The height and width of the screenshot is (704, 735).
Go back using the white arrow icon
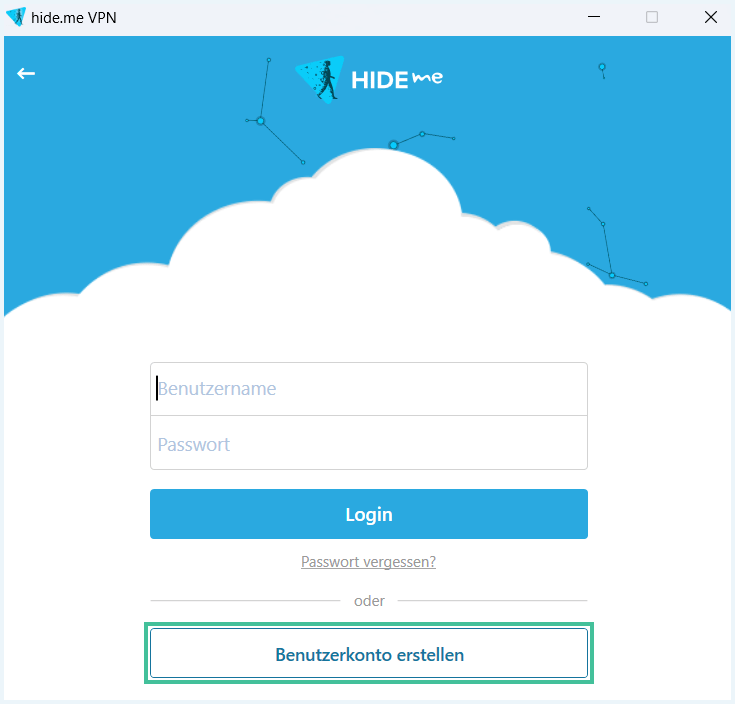point(26,74)
